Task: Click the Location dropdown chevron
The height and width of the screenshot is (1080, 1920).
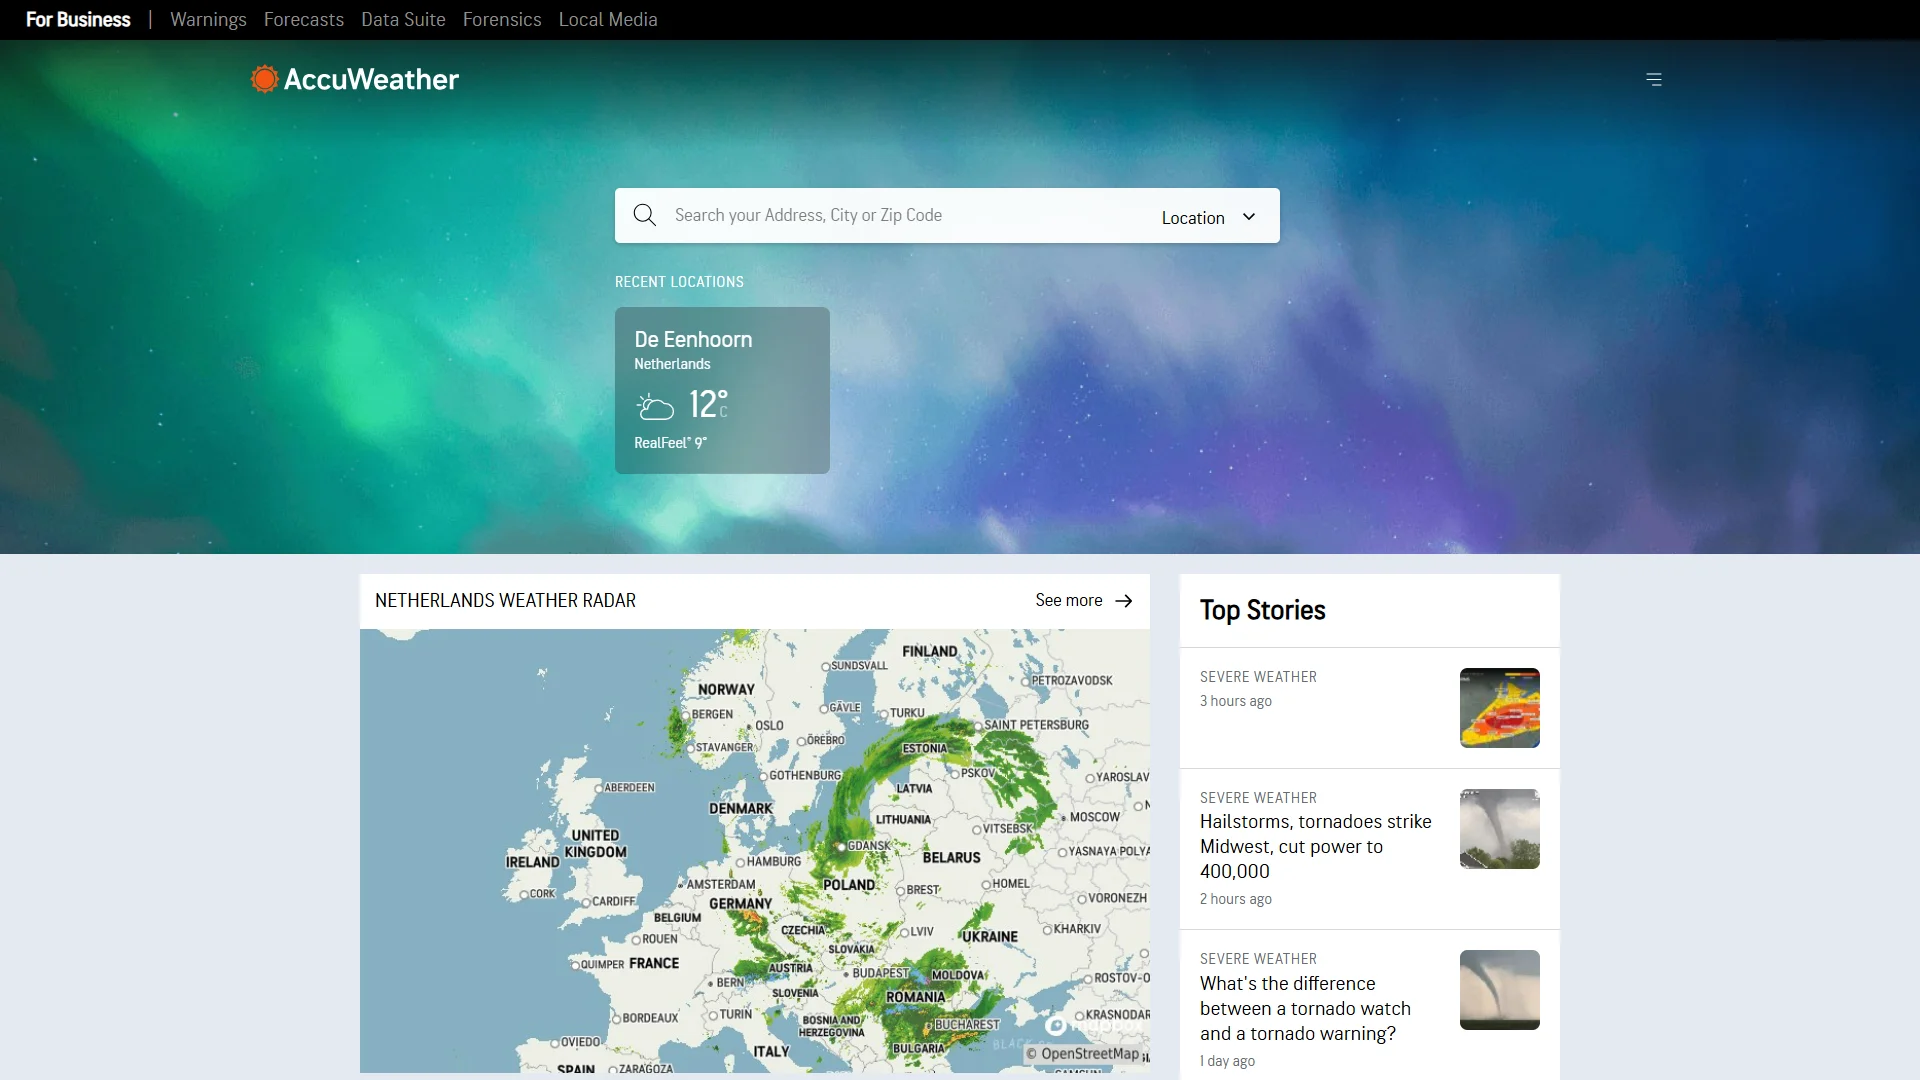Action: pyautogui.click(x=1249, y=217)
